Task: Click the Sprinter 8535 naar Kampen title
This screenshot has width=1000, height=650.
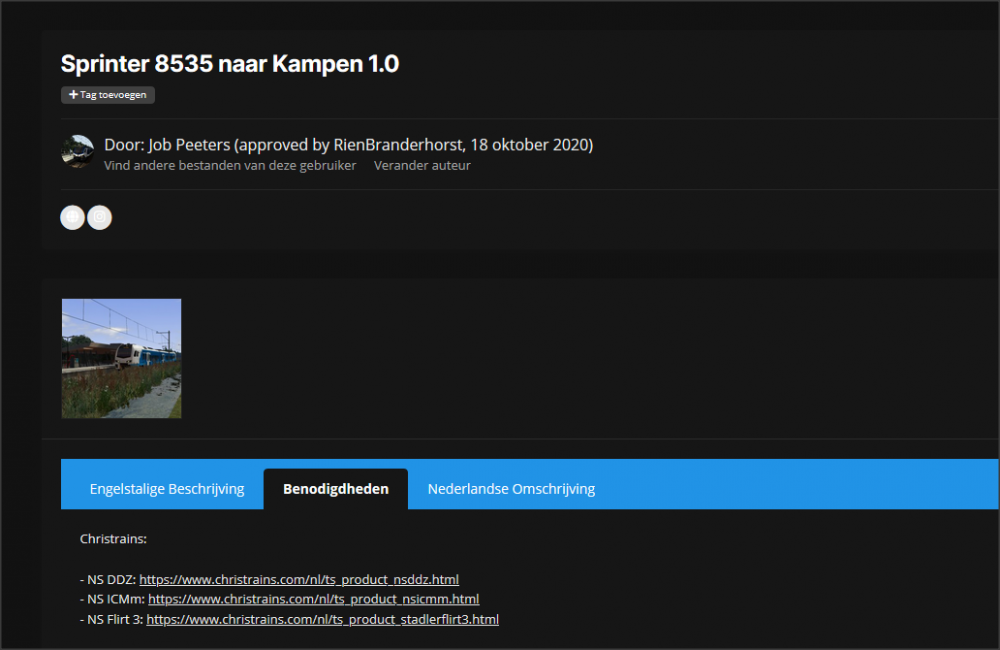Action: point(230,64)
